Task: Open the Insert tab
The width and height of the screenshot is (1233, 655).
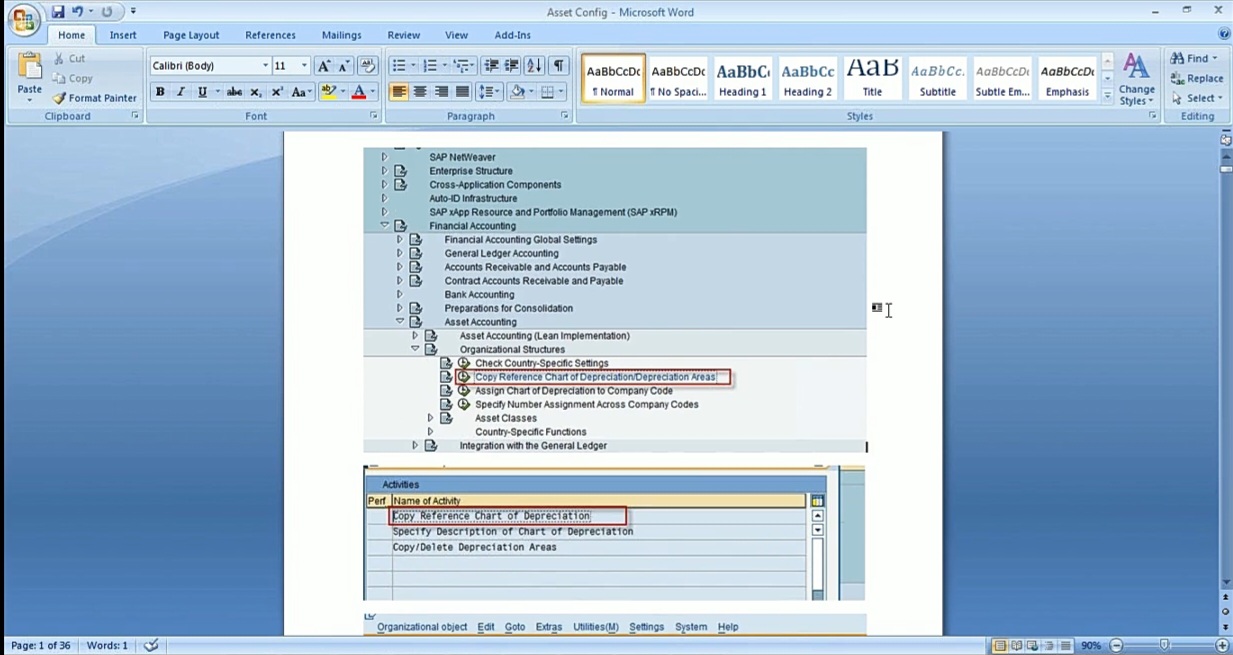Action: point(123,35)
